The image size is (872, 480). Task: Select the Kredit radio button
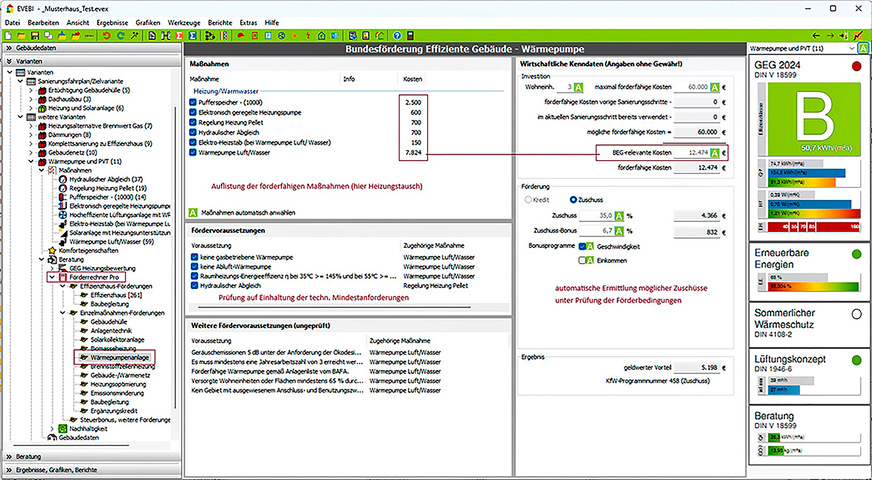[528, 200]
